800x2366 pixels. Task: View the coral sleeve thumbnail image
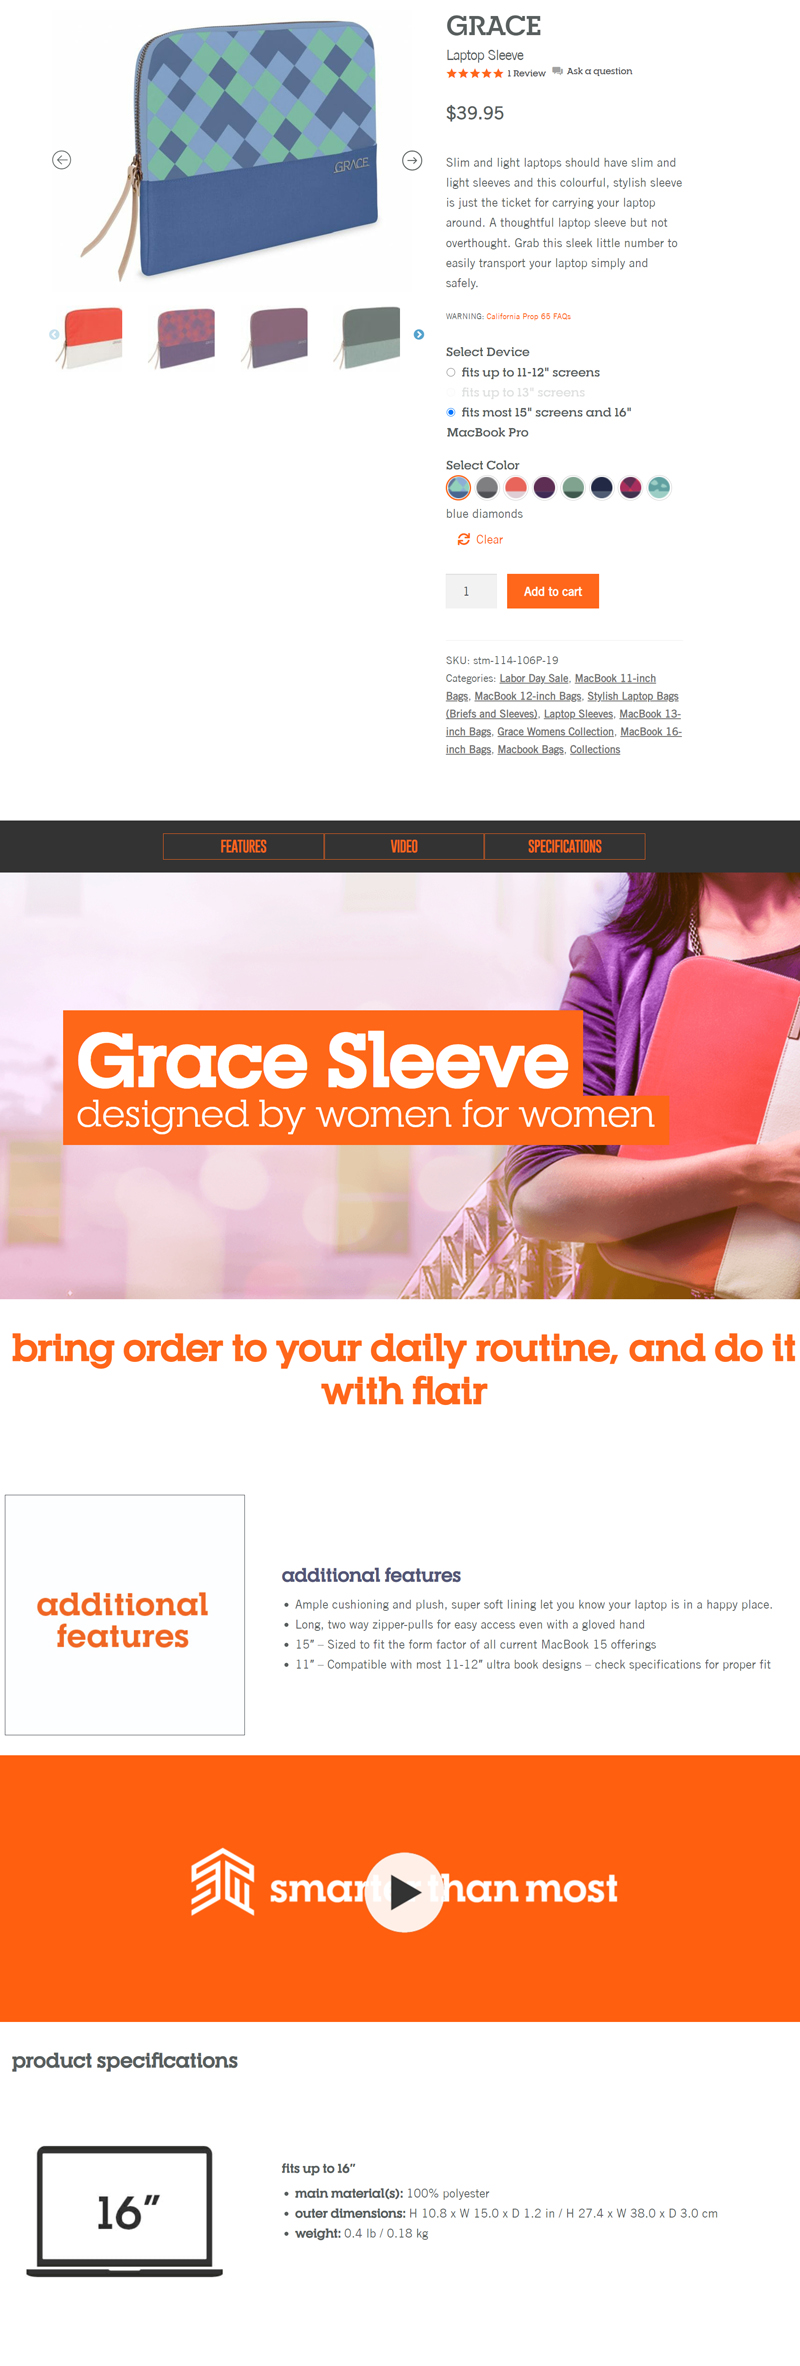tap(92, 337)
